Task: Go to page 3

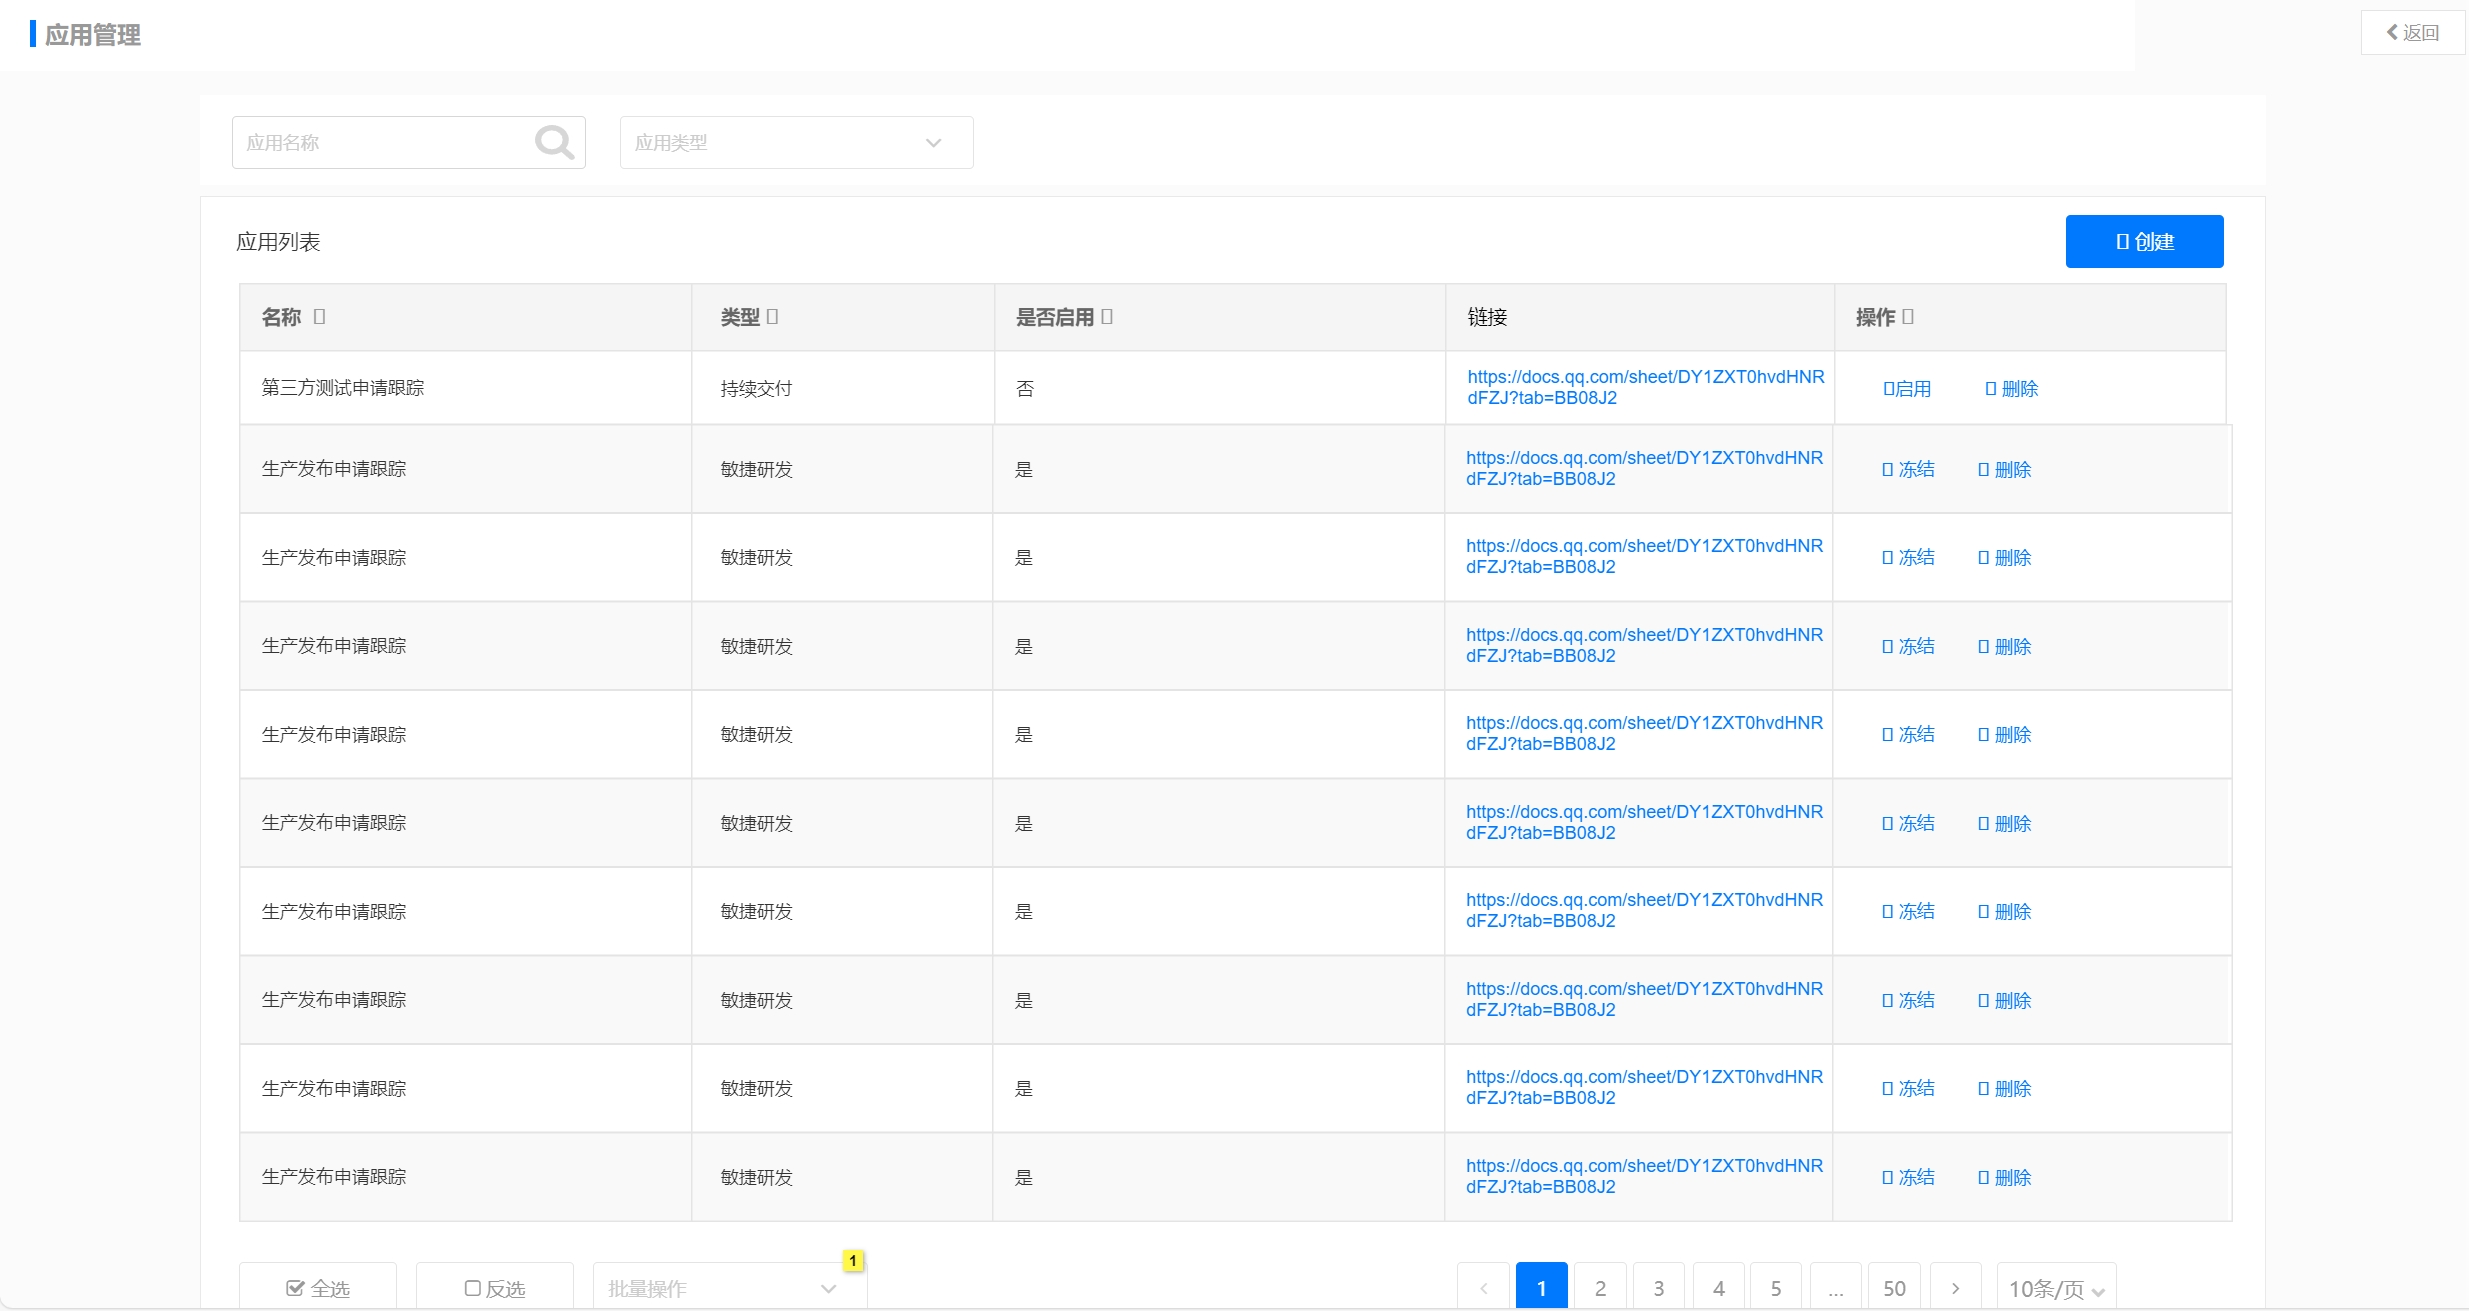Action: click(1659, 1288)
